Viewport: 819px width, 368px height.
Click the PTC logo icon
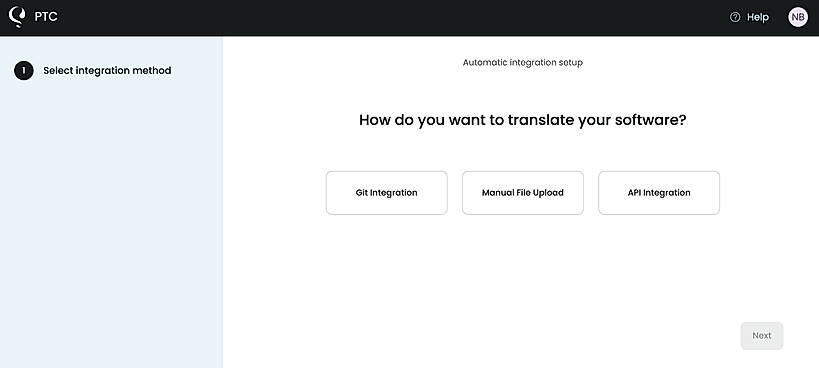17,17
